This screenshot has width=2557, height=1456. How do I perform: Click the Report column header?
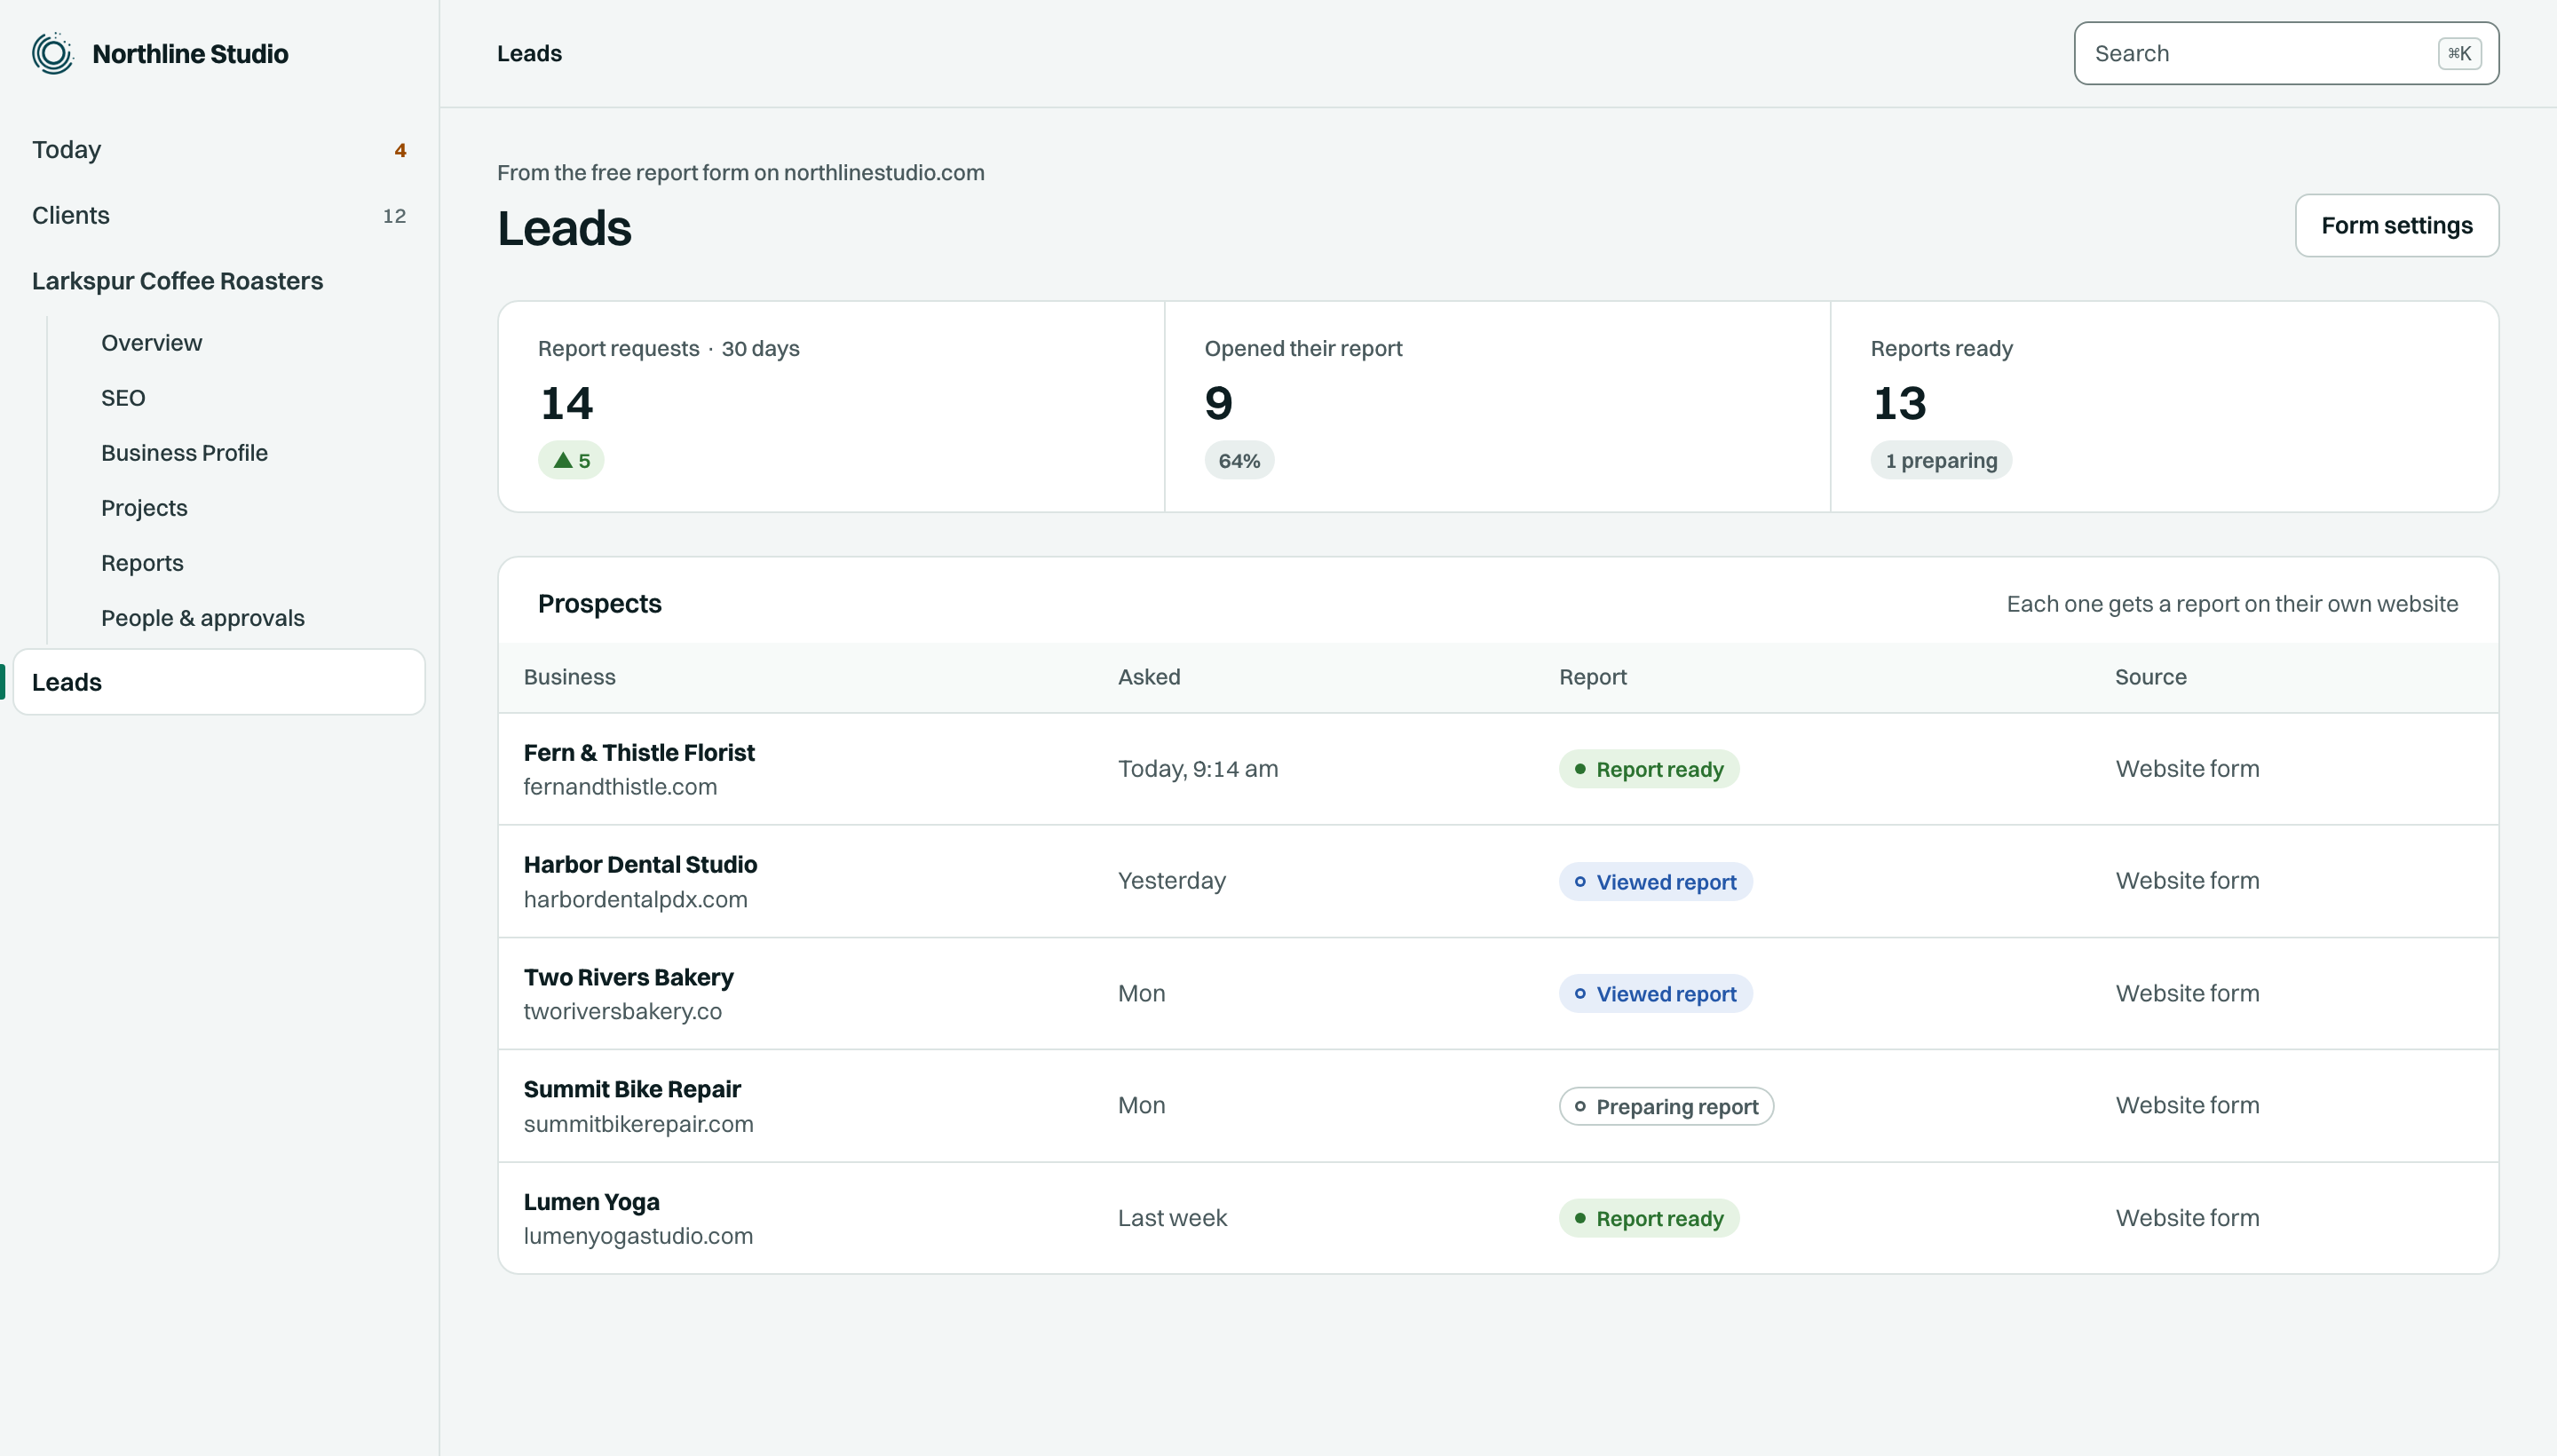pos(1592,677)
